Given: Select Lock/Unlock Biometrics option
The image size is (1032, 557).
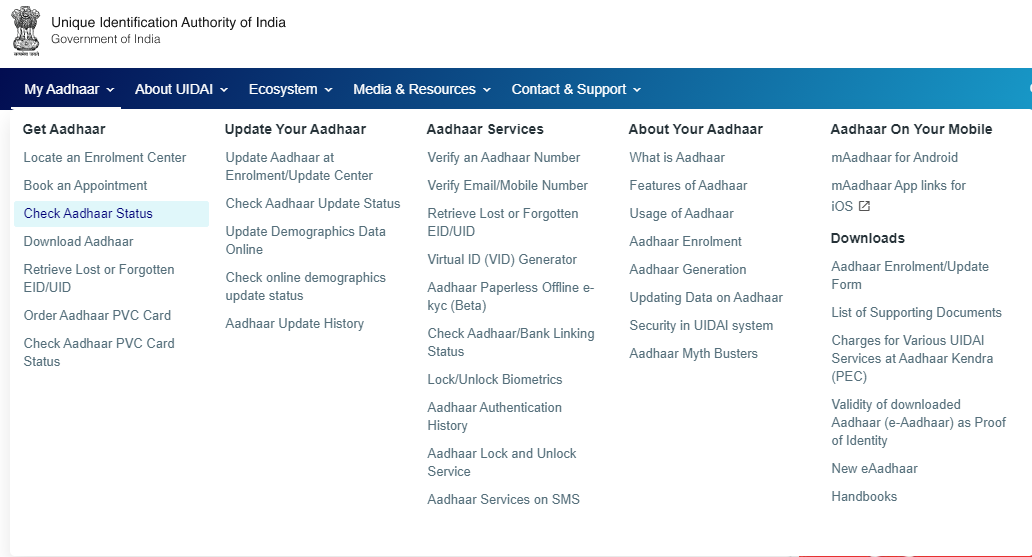Looking at the screenshot, I should (x=495, y=379).
